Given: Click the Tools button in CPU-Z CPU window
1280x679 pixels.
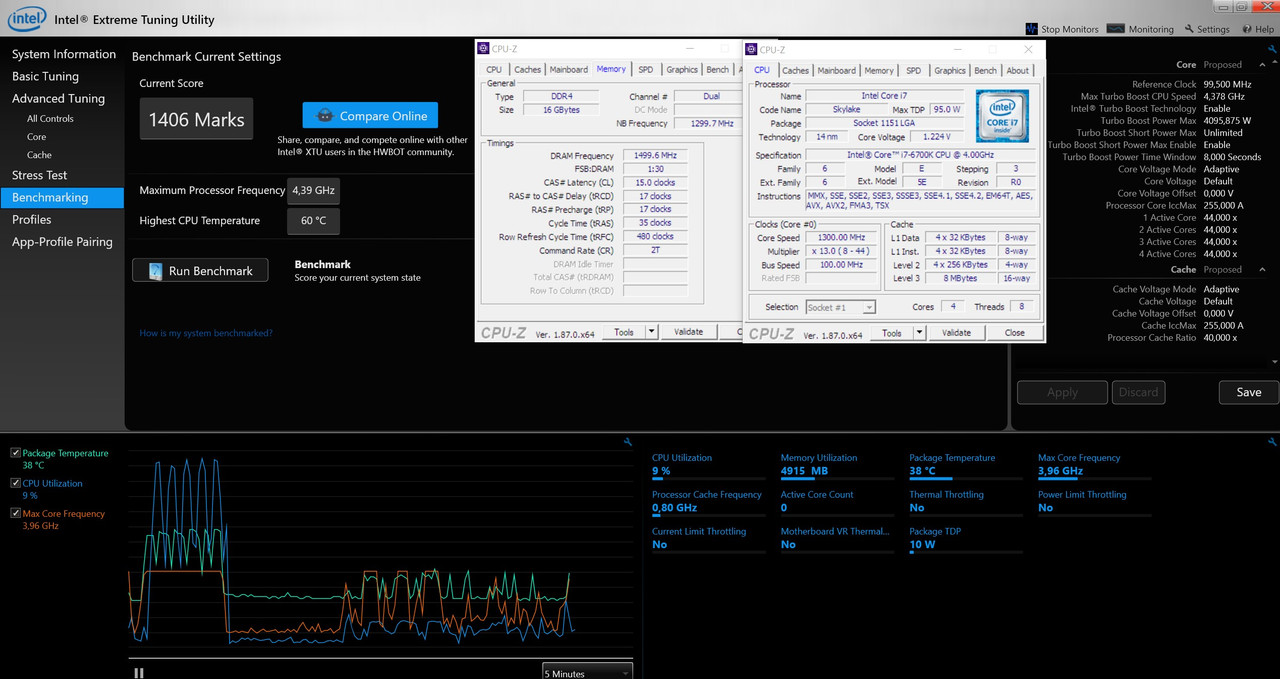Looking at the screenshot, I should (892, 333).
